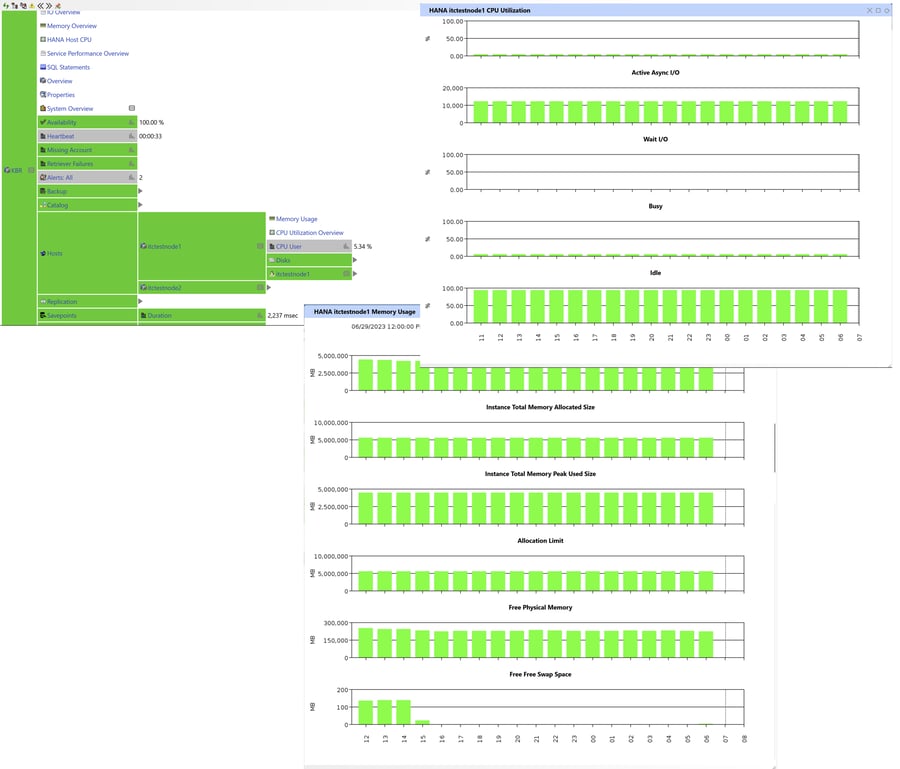Click the chart icon on Heartbeat row
Screen dimensions: 900x769
[131, 136]
